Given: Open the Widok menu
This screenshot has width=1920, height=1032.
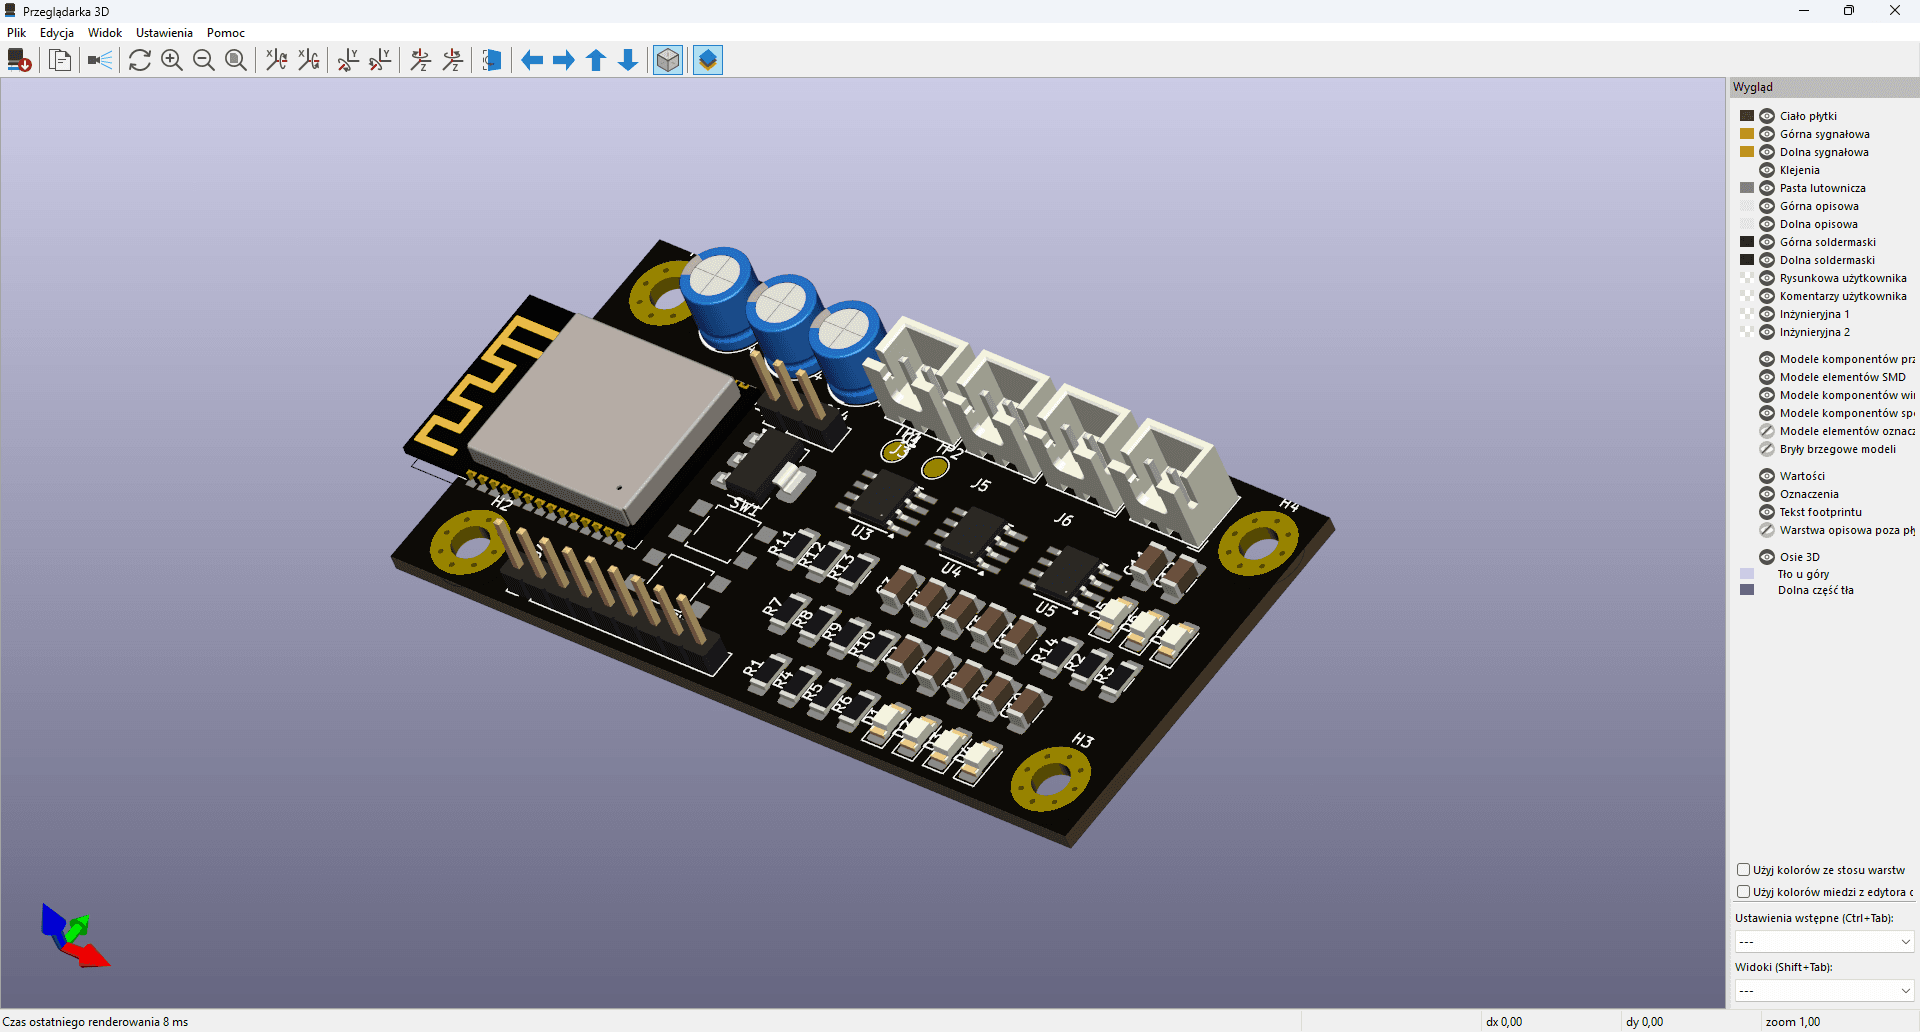Looking at the screenshot, I should [x=104, y=33].
